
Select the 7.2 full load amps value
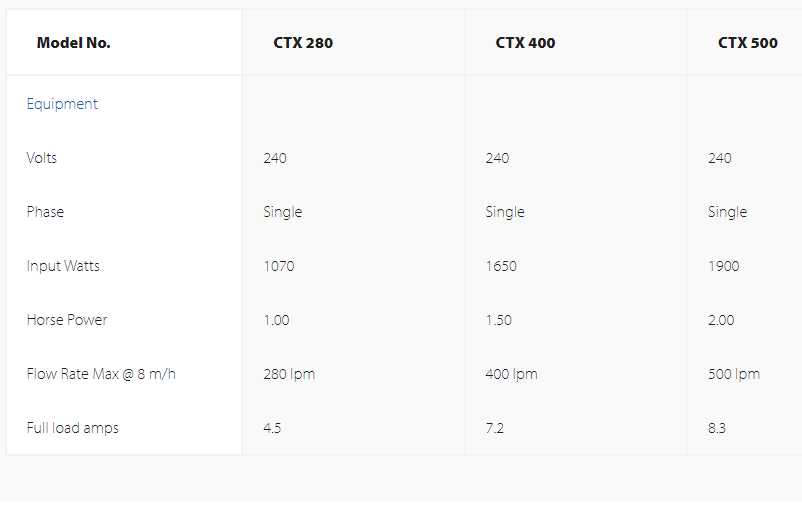(494, 428)
